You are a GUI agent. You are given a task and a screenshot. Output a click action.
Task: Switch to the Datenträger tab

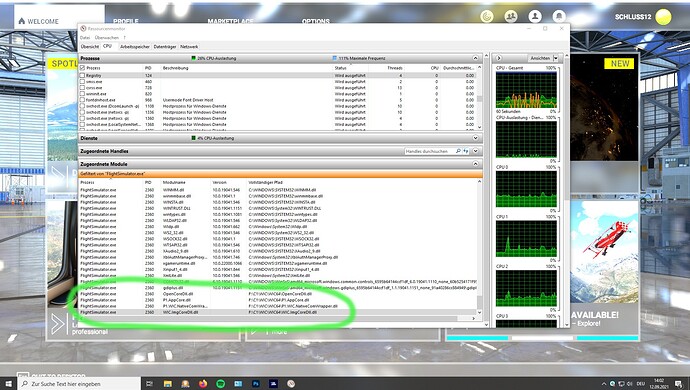pyautogui.click(x=165, y=47)
